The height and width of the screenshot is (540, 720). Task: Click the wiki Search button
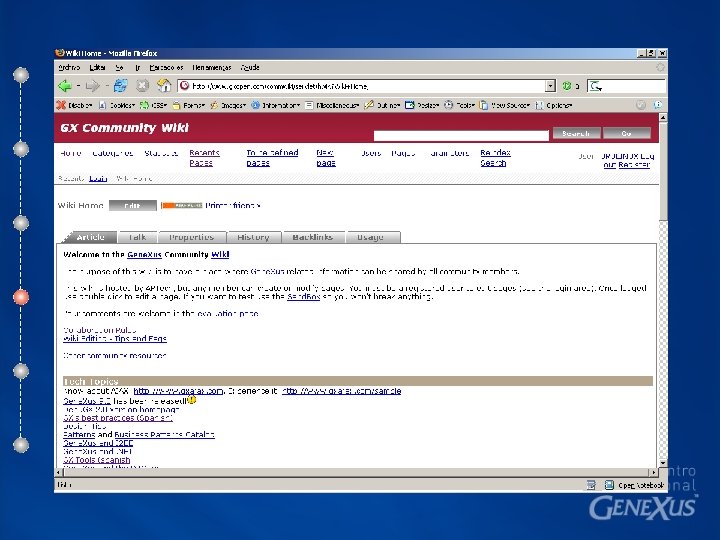576,133
